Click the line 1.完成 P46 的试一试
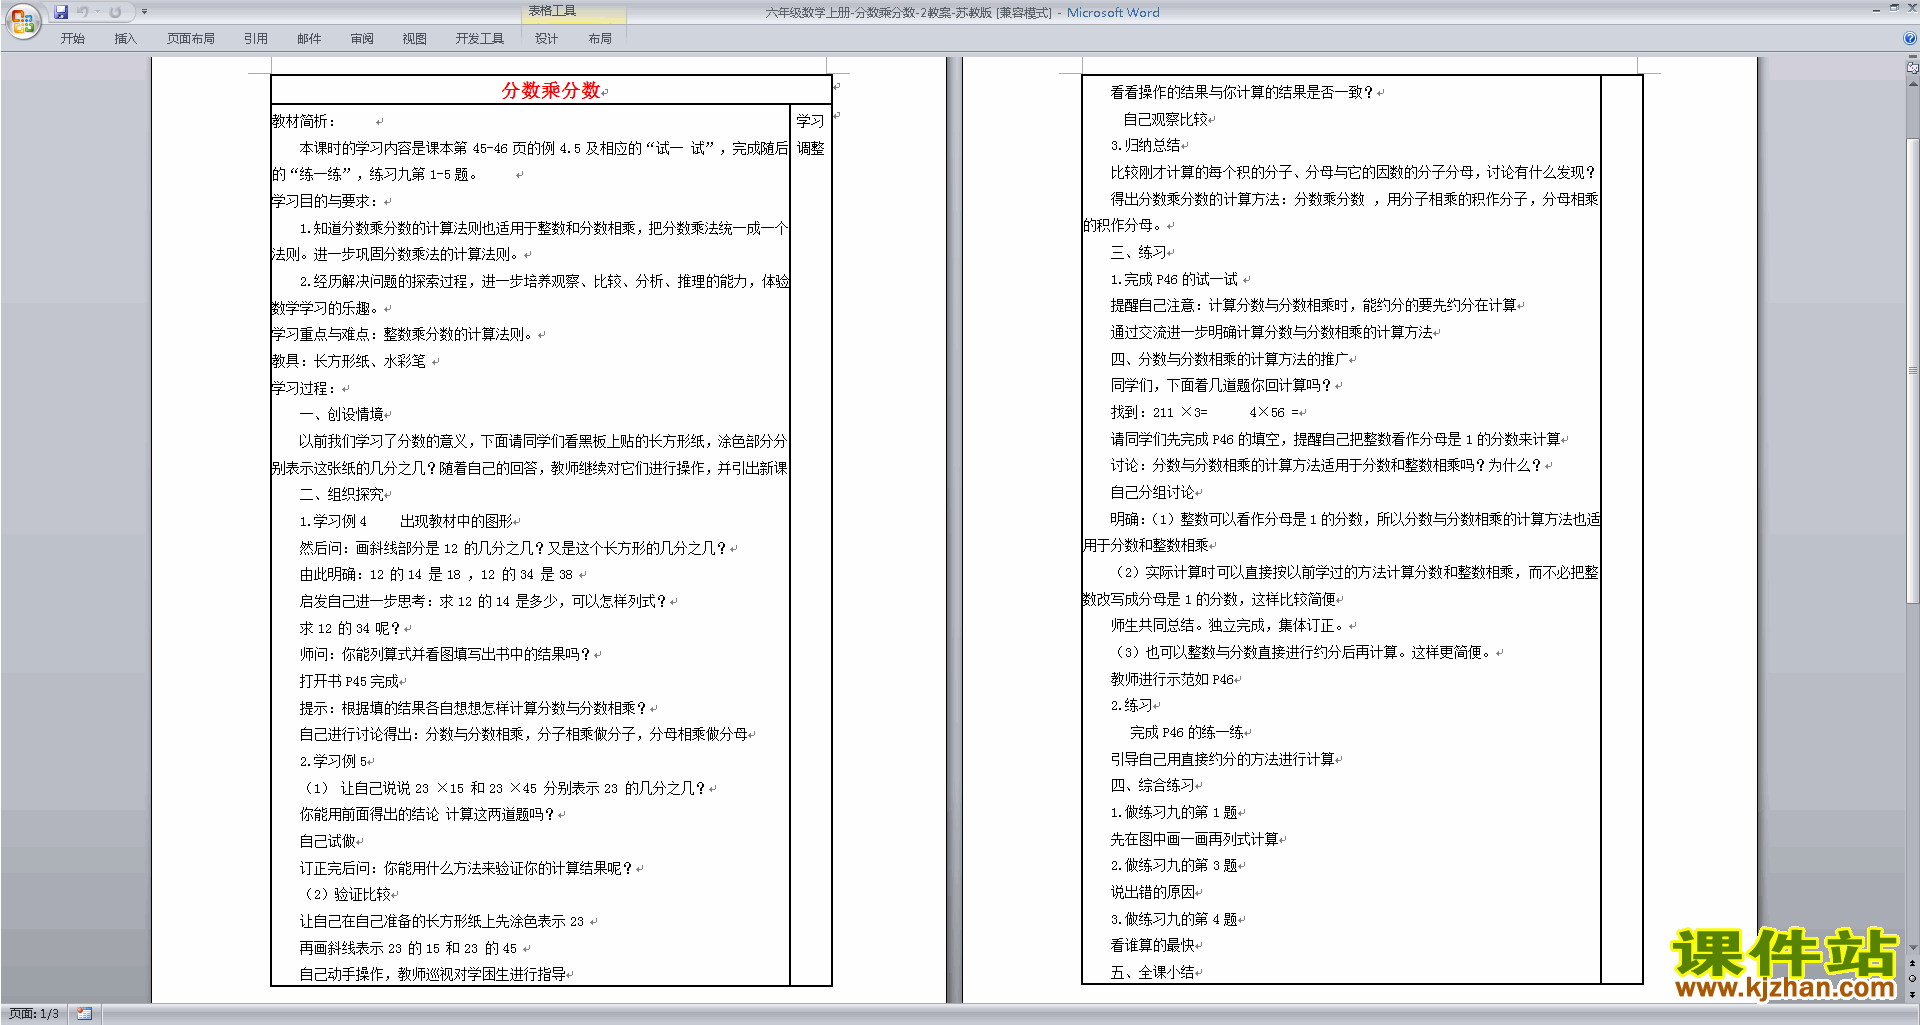1920x1025 pixels. 1174,279
